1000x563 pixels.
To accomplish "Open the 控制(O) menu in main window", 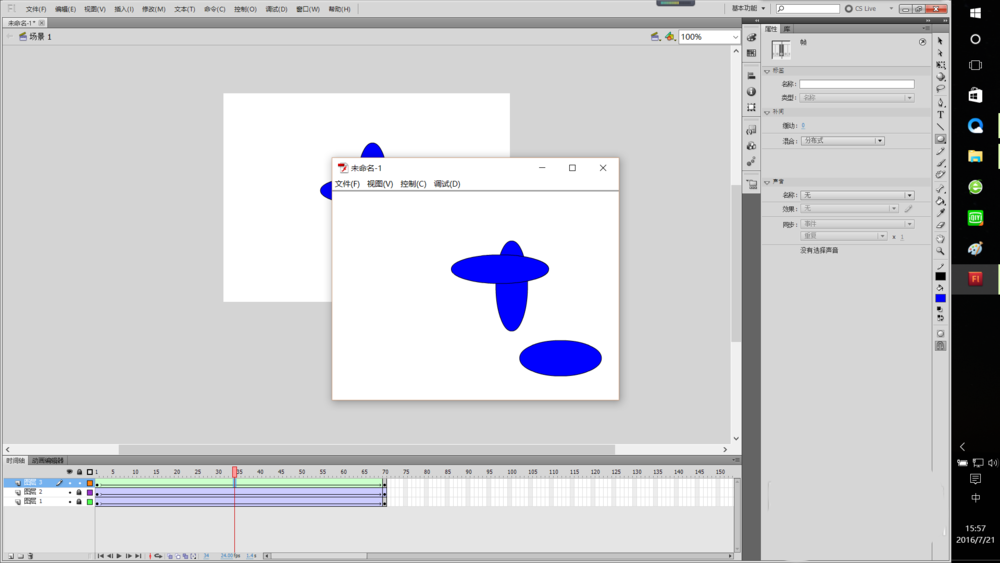I will pos(245,9).
